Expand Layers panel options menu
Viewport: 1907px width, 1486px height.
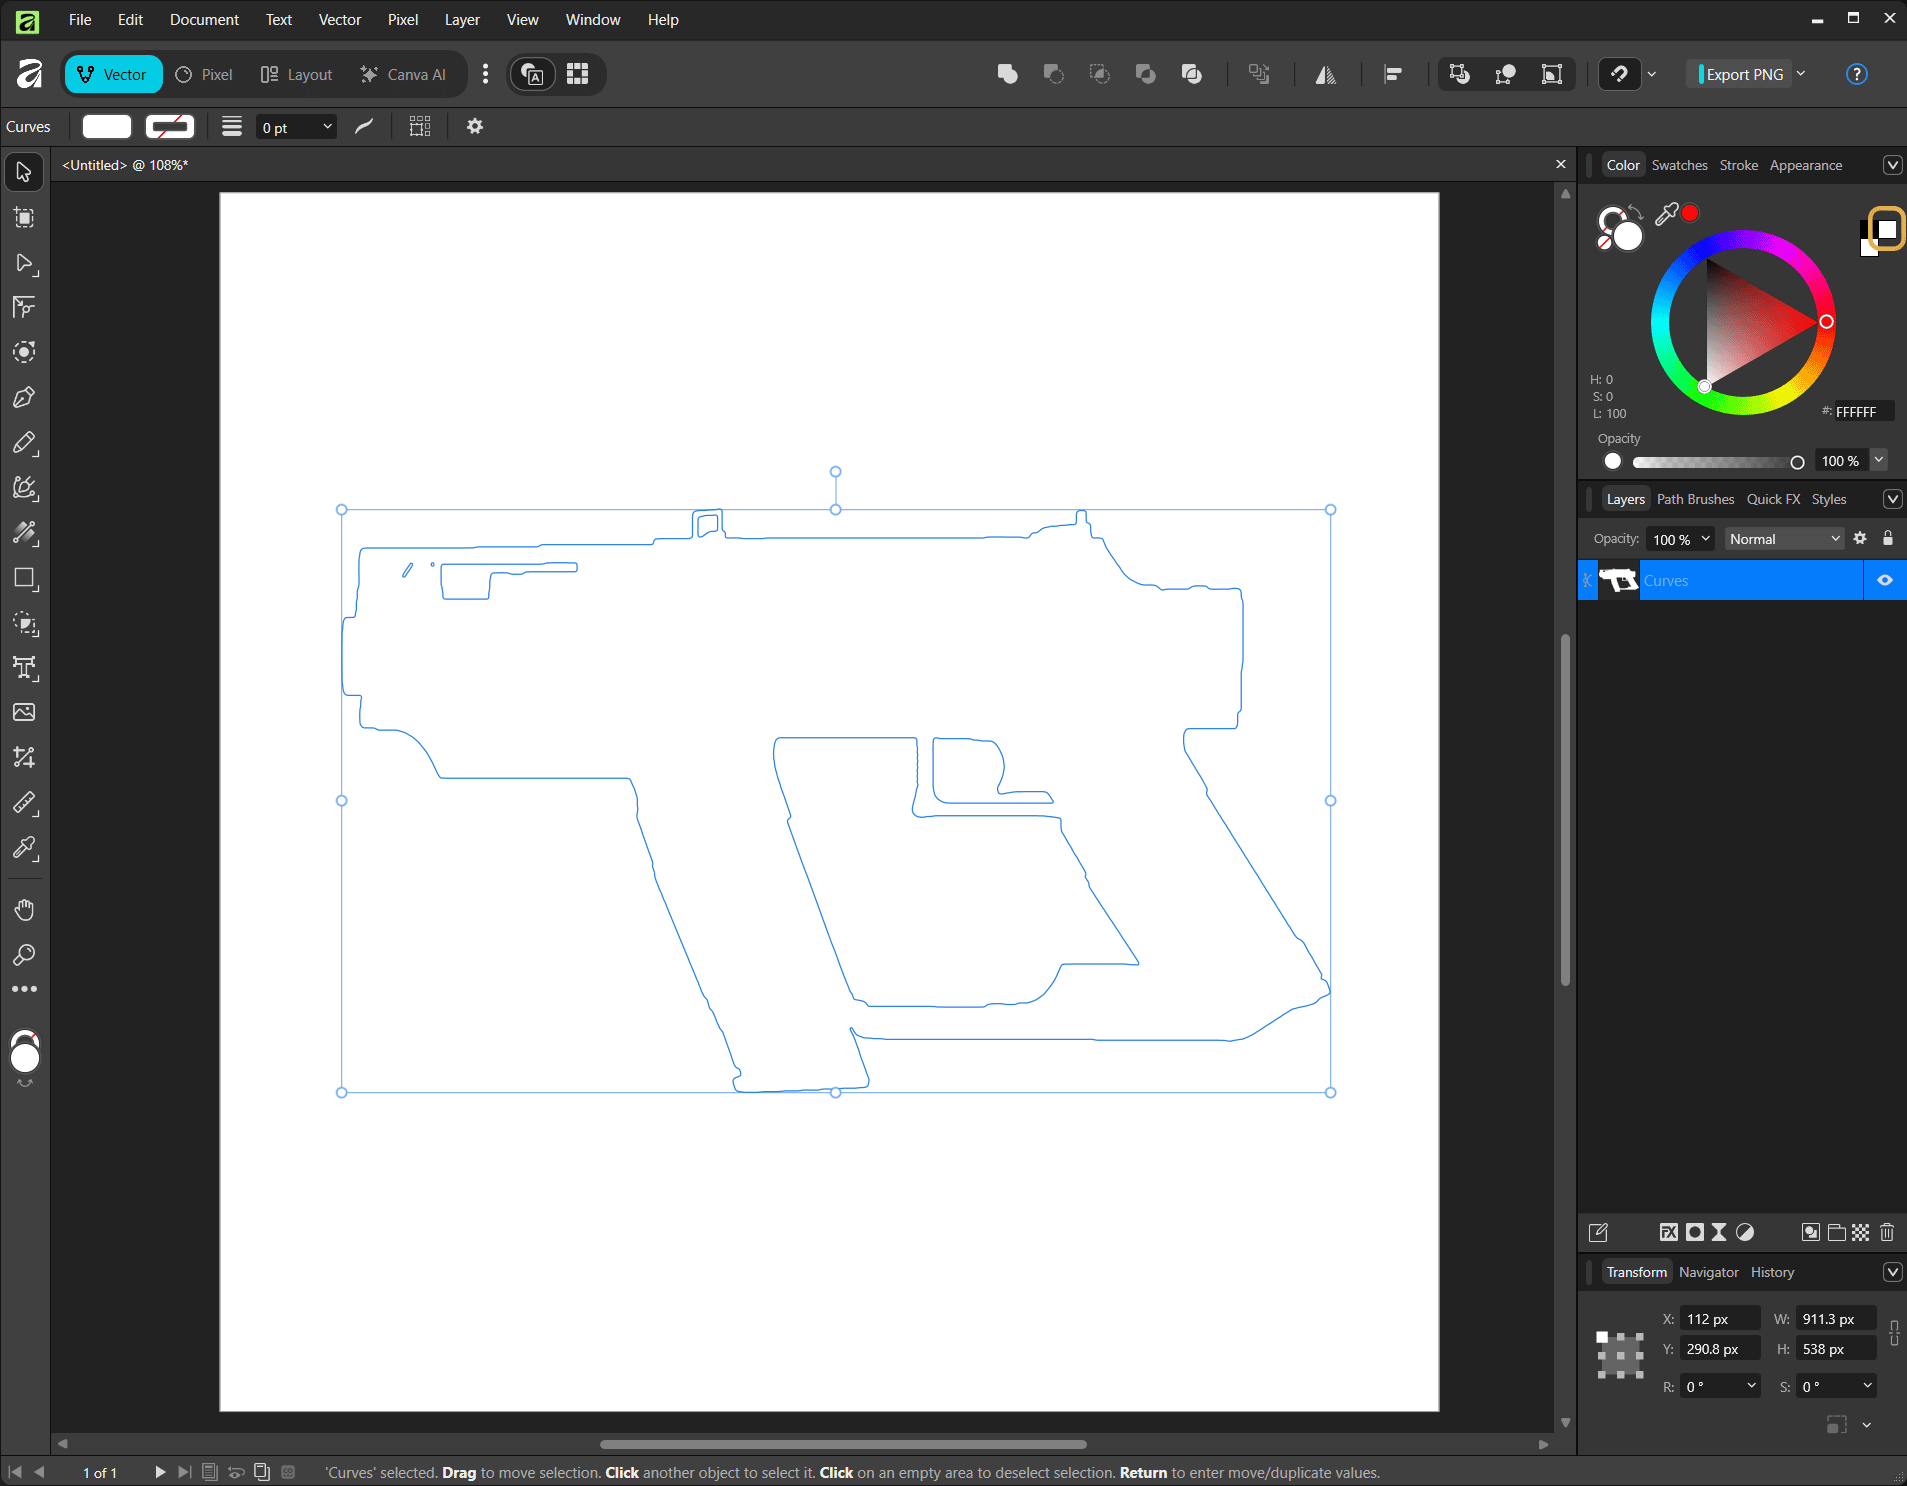tap(1892, 499)
